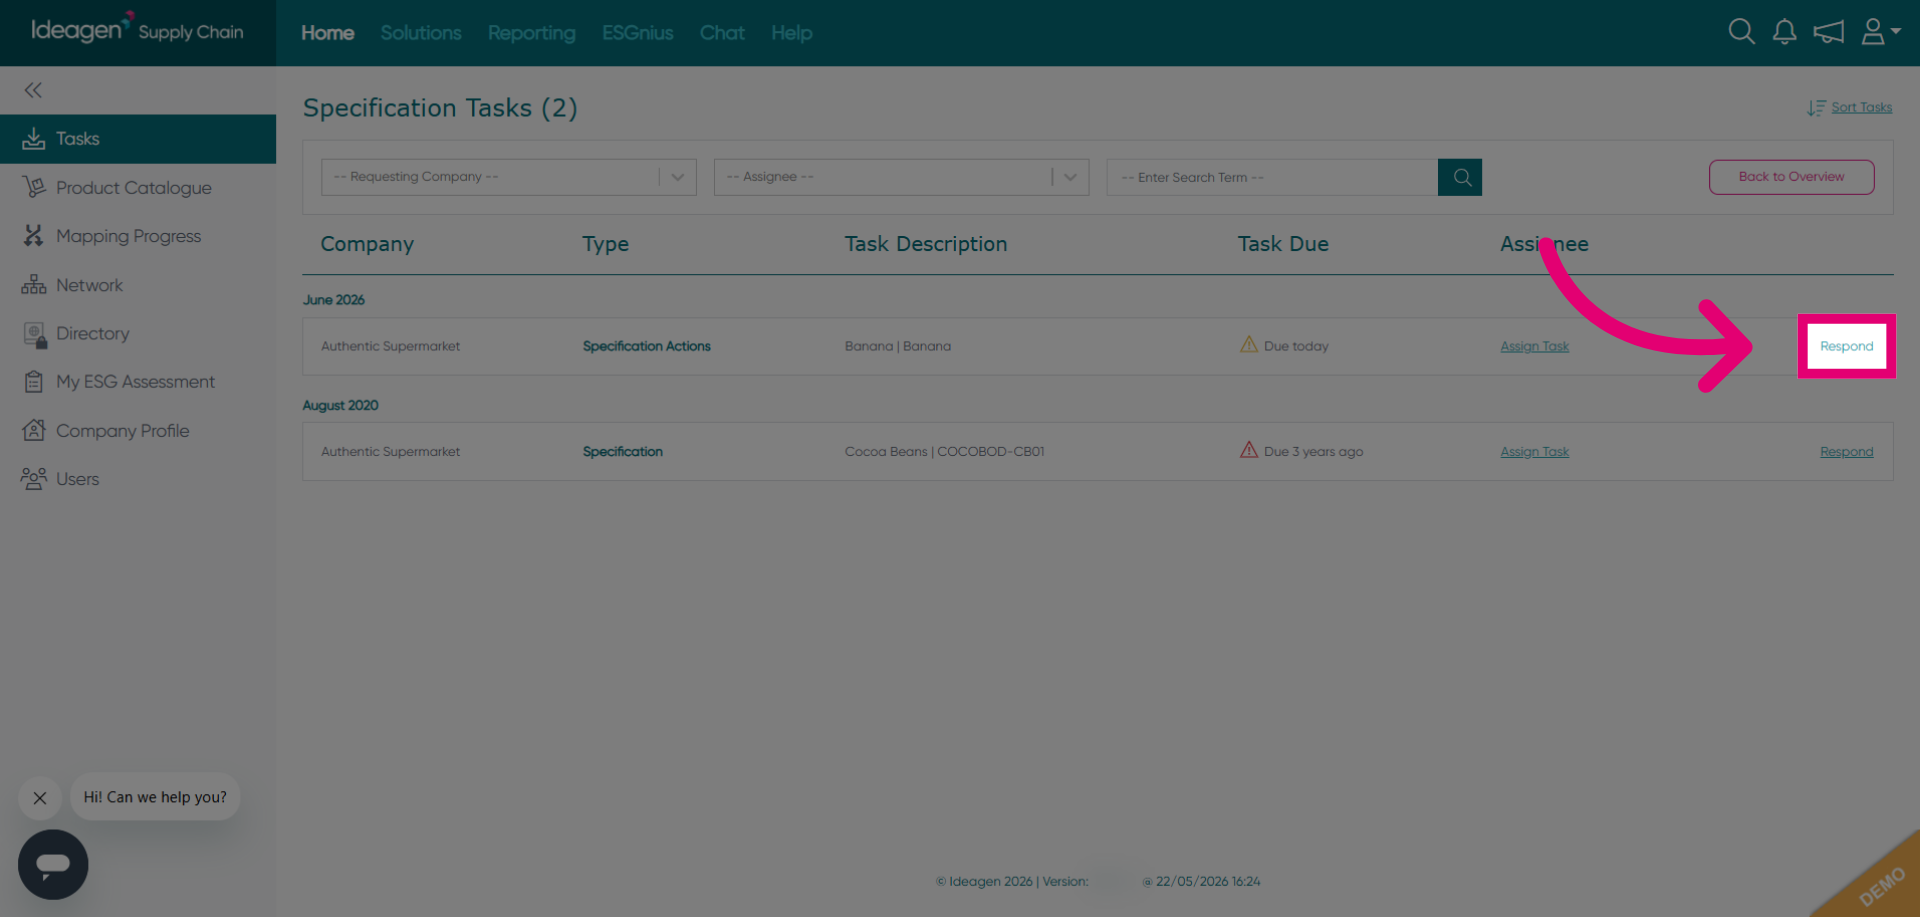
Task: Click Back to Overview button
Action: point(1791,177)
